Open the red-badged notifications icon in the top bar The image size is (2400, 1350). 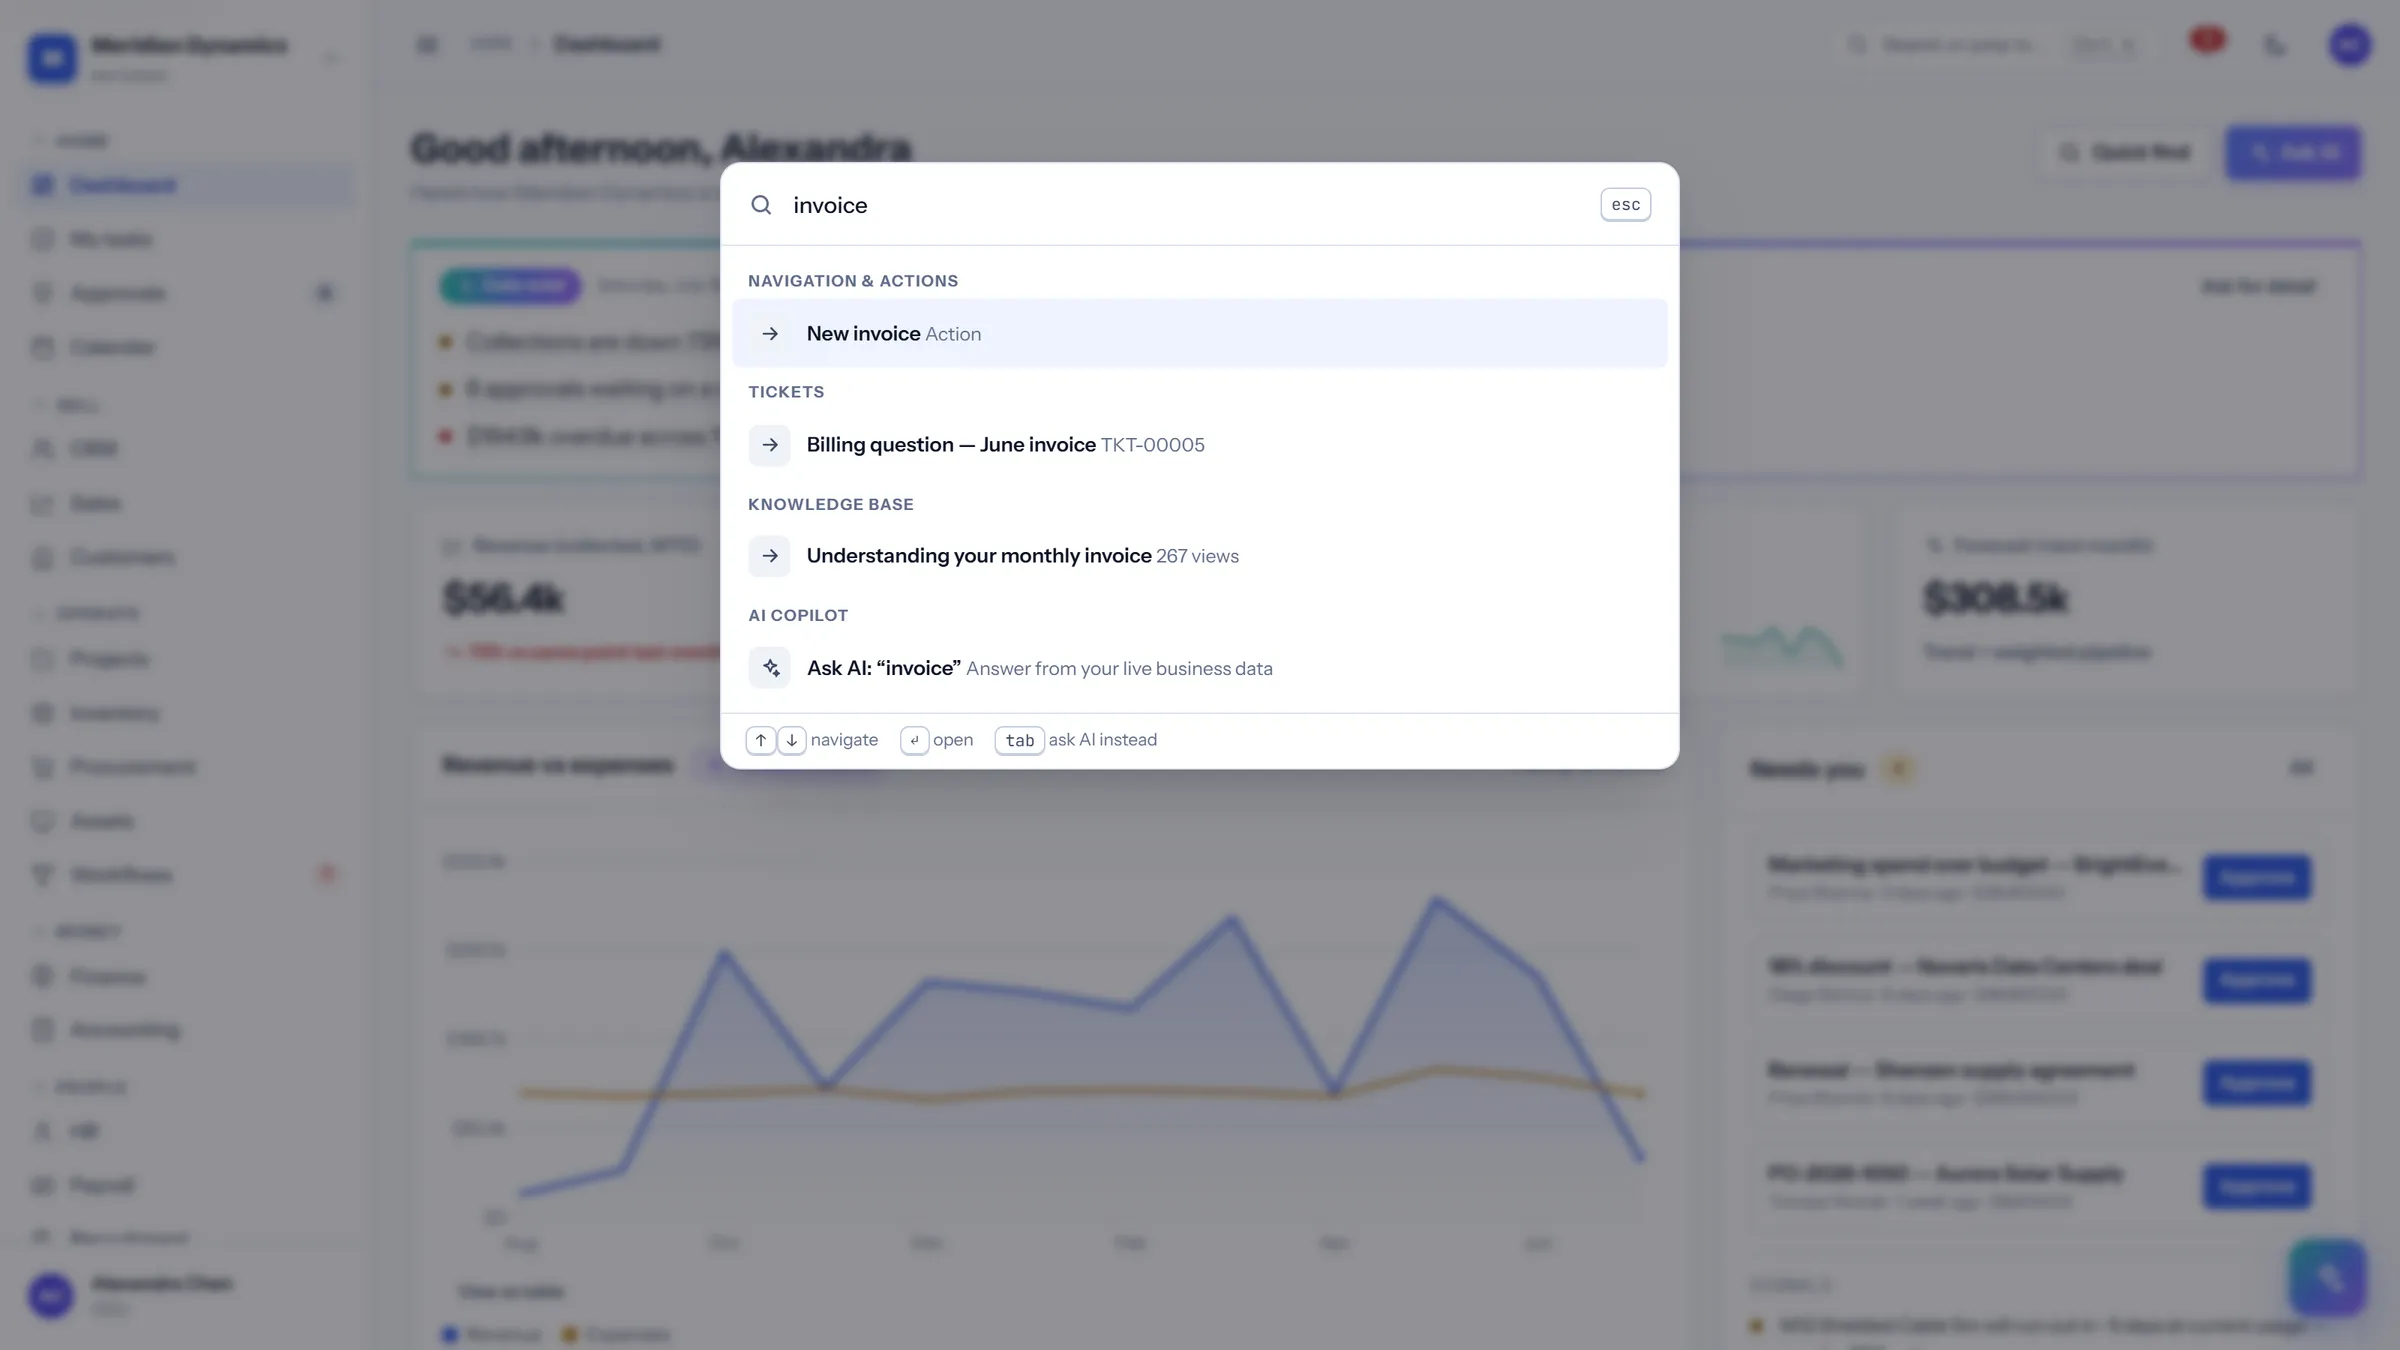[x=2207, y=42]
